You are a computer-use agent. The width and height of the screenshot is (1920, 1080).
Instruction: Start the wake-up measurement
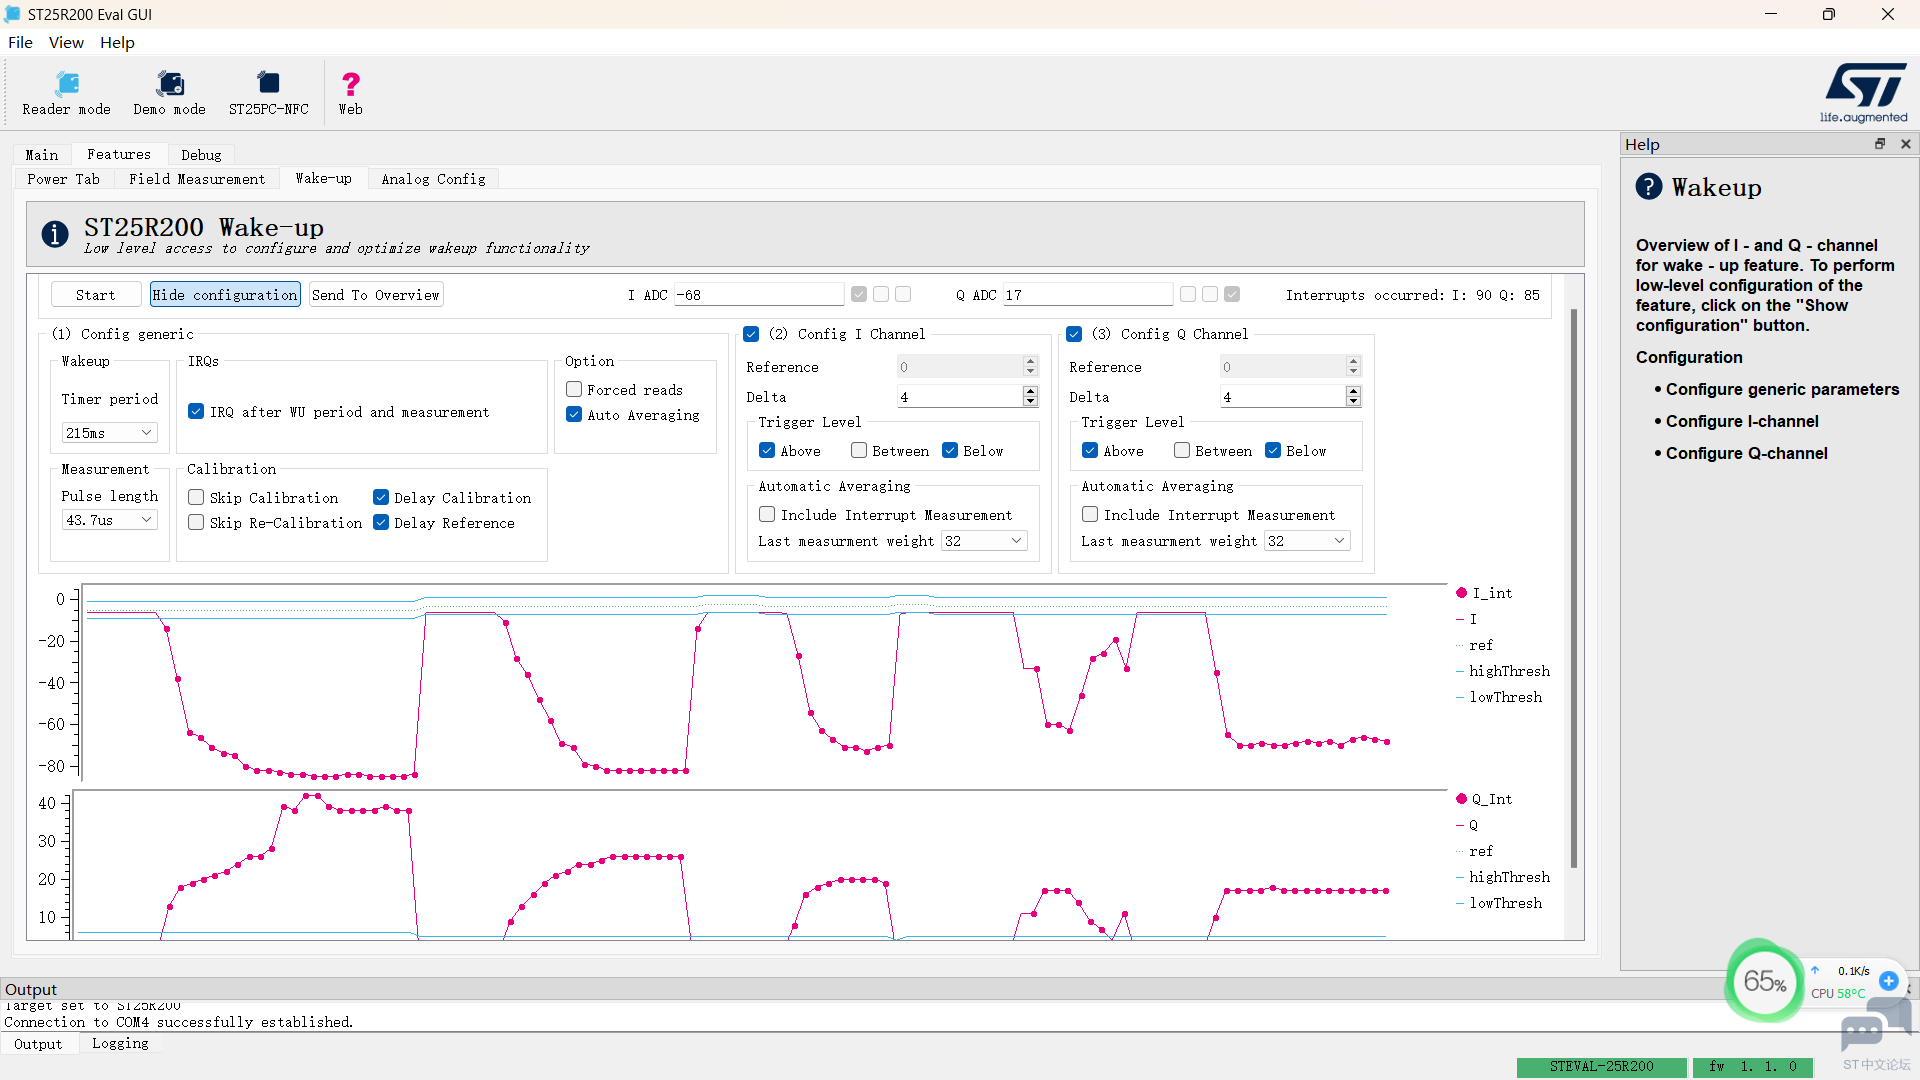95,295
